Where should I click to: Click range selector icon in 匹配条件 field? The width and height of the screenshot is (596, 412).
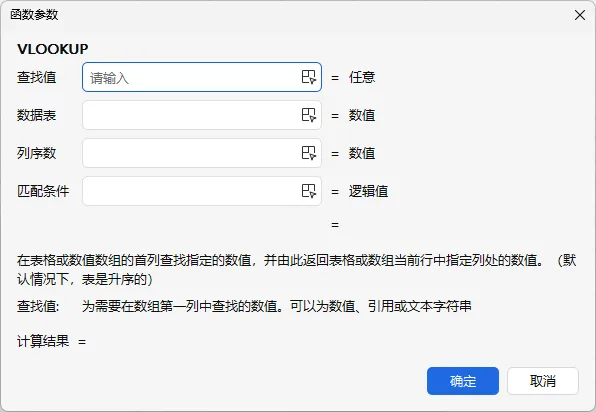(309, 191)
